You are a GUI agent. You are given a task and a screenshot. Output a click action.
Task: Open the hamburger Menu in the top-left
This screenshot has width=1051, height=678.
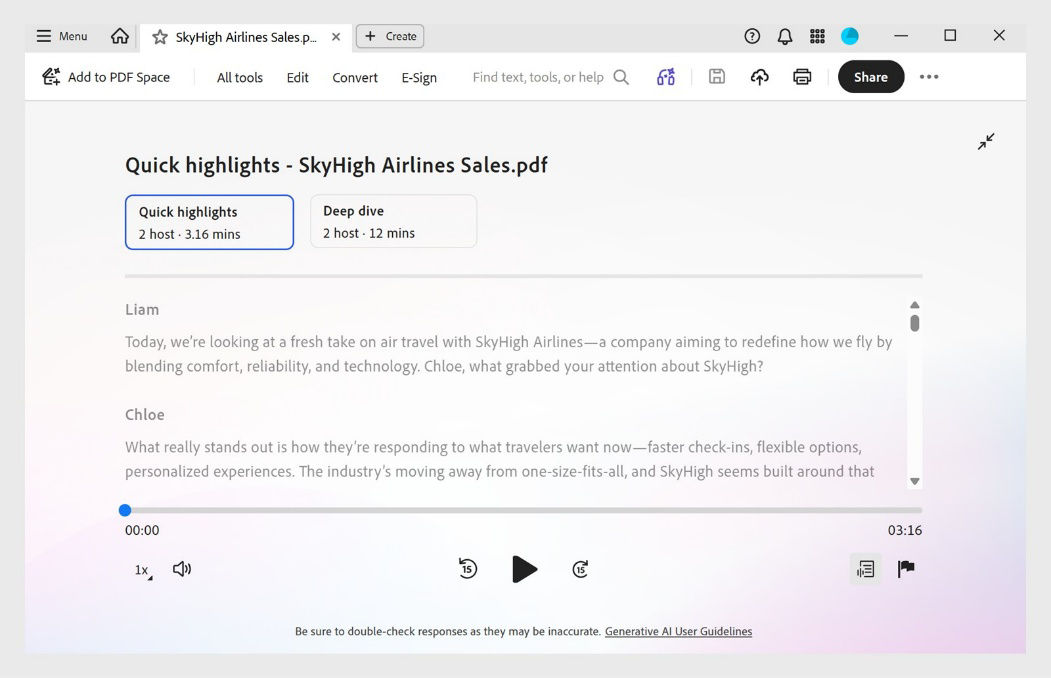[60, 36]
